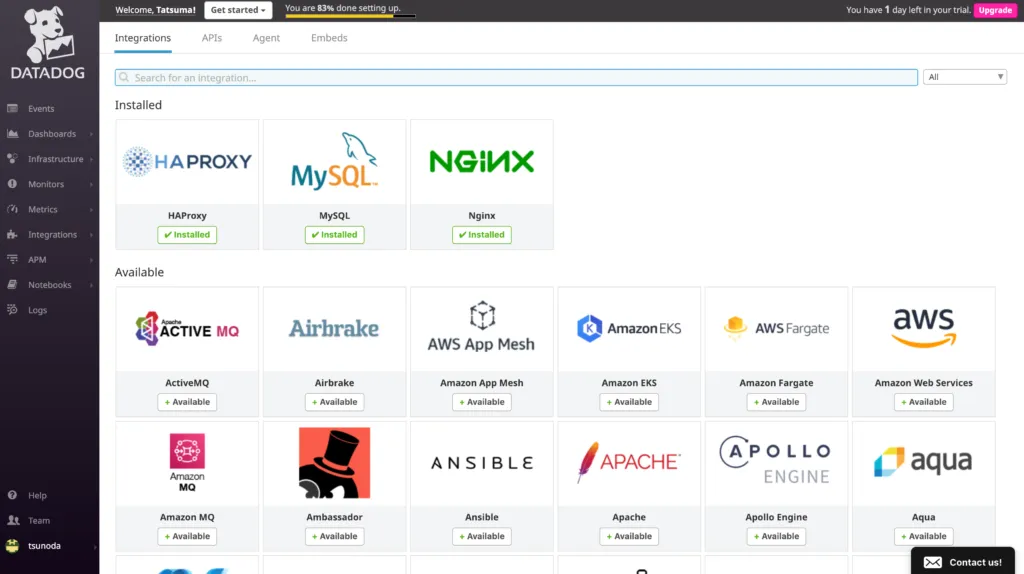This screenshot has height=574, width=1024.
Task: Click Nginx Installed button
Action: [482, 234]
